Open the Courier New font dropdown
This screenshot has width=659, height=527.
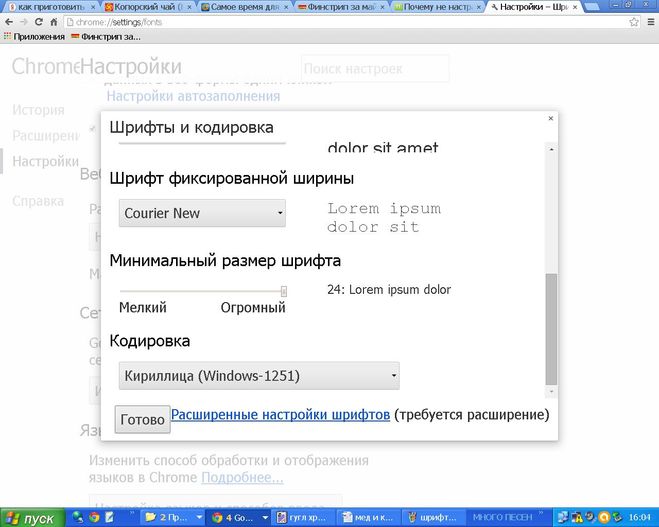(202, 213)
